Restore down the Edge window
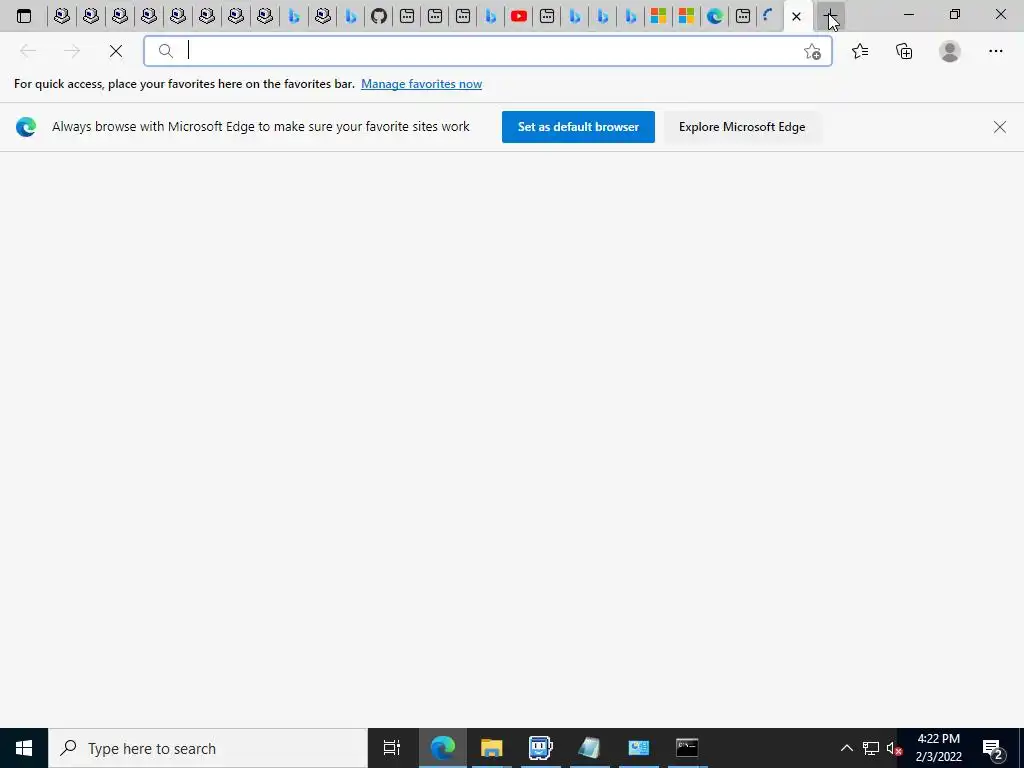The height and width of the screenshot is (768, 1024). 955,14
